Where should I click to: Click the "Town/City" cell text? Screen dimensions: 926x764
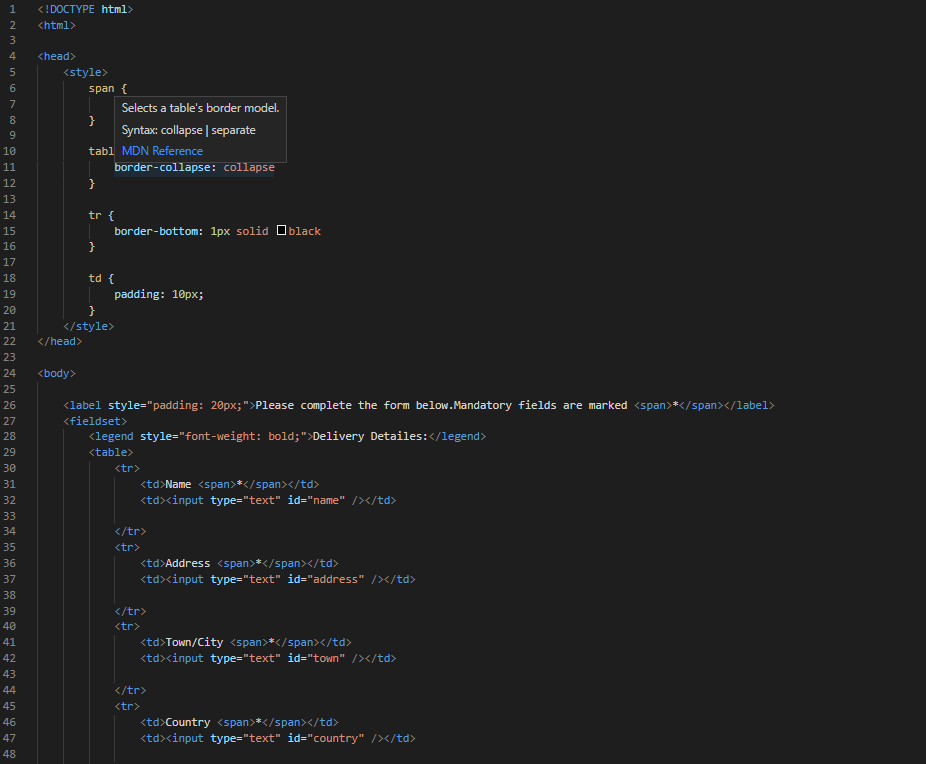click(194, 642)
